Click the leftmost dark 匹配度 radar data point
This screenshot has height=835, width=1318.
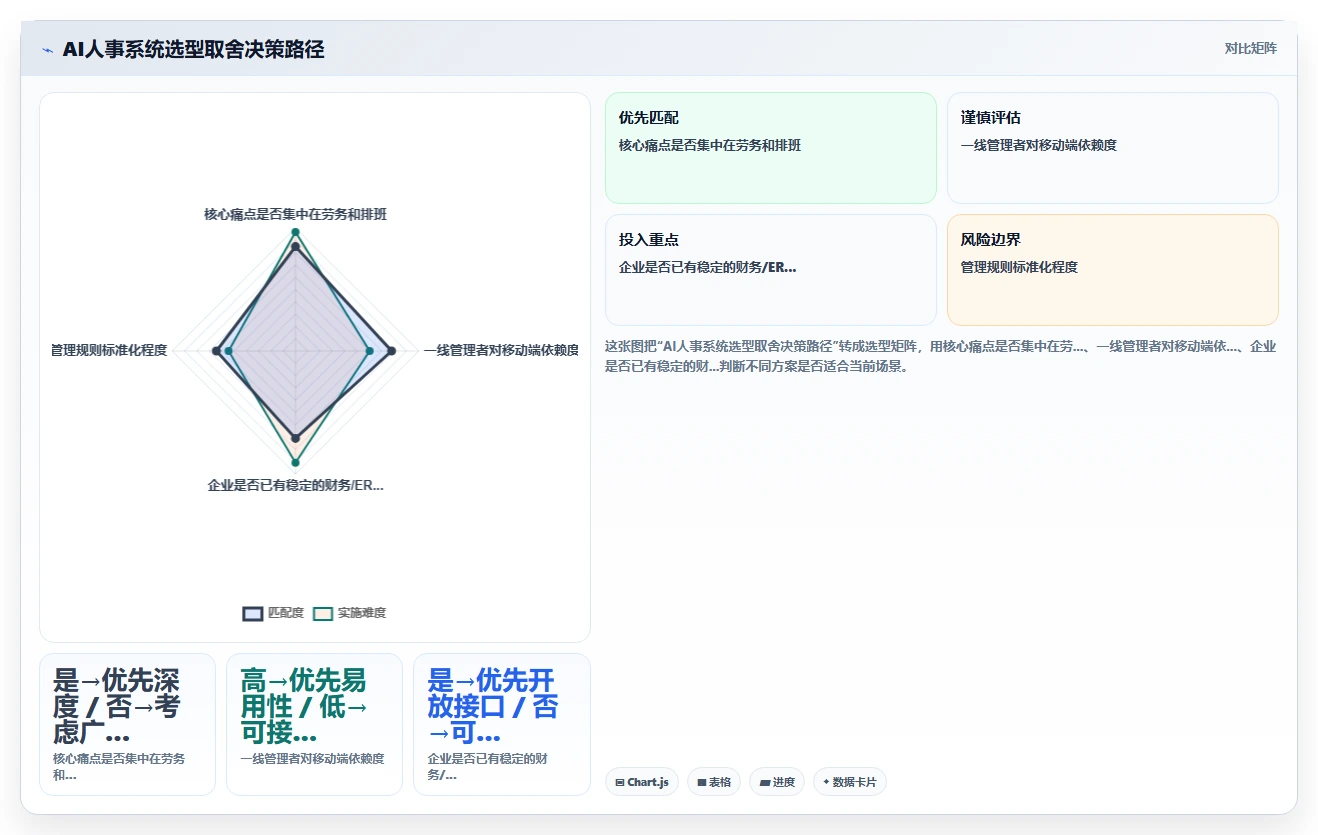click(216, 350)
